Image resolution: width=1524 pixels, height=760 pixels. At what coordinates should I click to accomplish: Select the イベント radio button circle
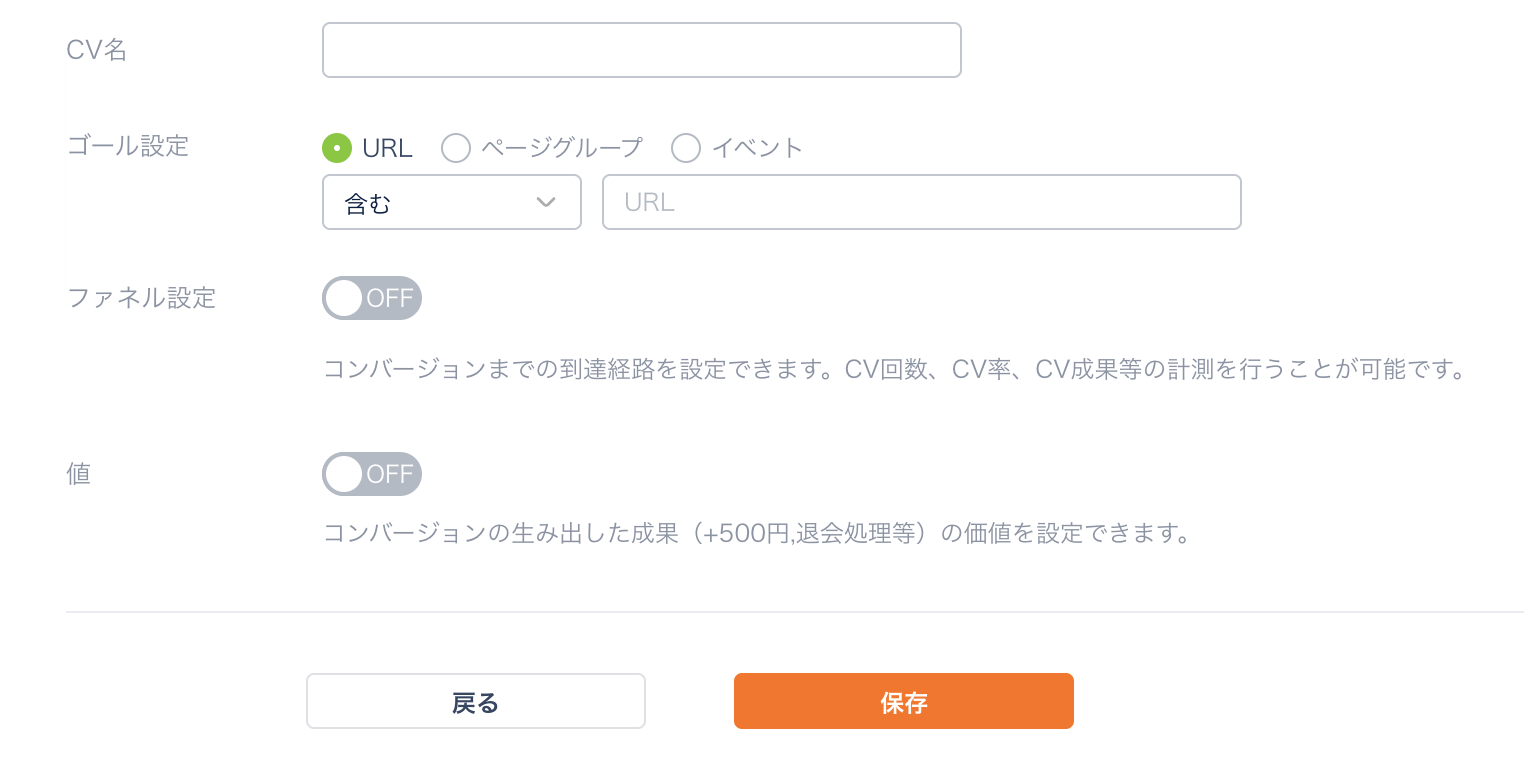tap(686, 148)
